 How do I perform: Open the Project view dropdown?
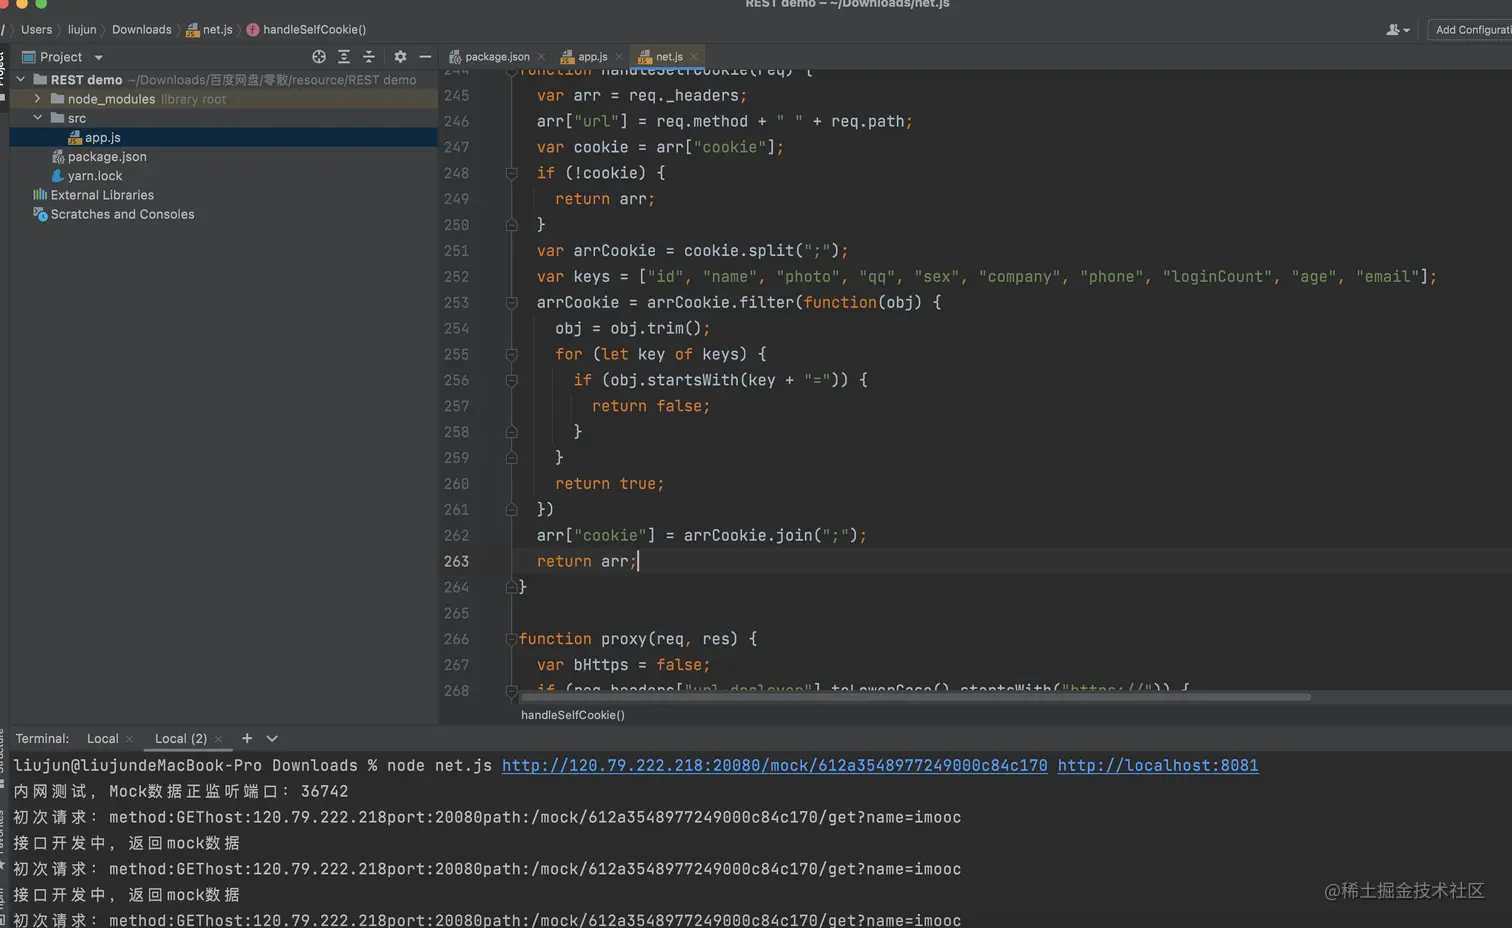[98, 57]
